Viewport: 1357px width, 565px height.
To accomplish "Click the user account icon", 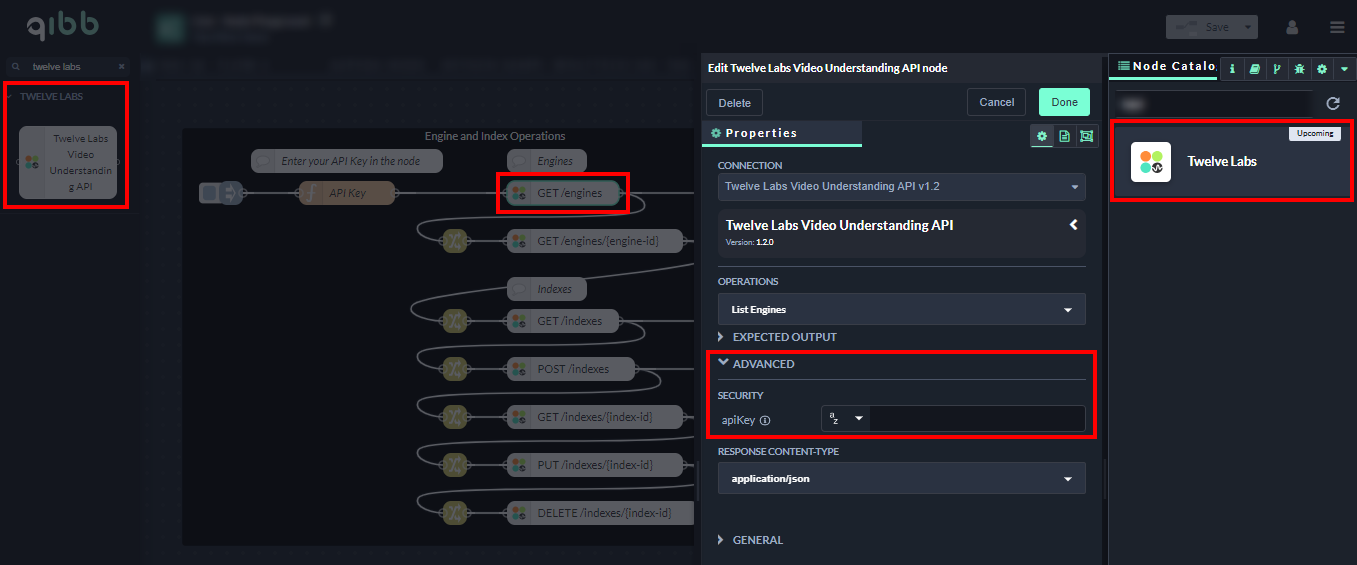I will click(x=1292, y=27).
